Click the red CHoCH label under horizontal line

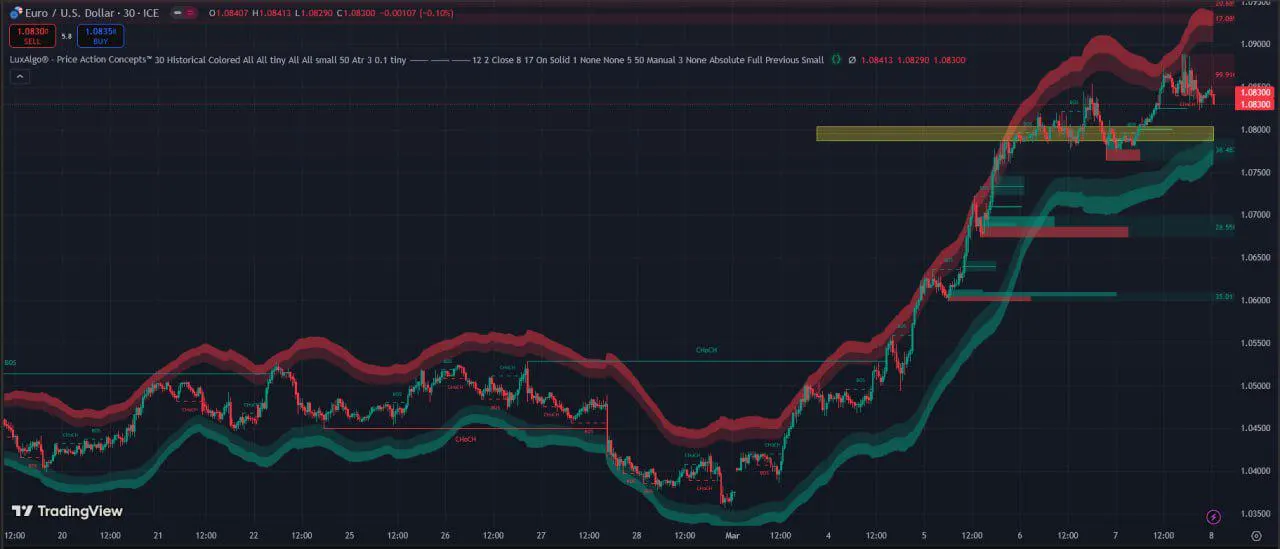point(465,439)
